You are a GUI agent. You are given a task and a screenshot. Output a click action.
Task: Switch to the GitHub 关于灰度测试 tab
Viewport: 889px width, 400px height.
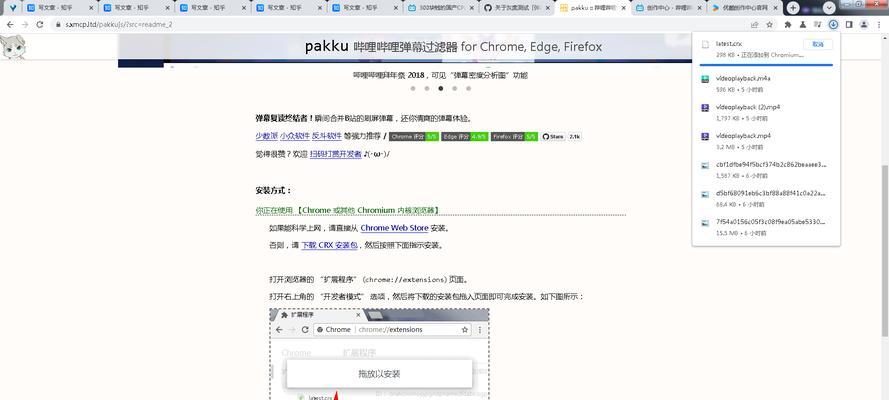point(517,8)
